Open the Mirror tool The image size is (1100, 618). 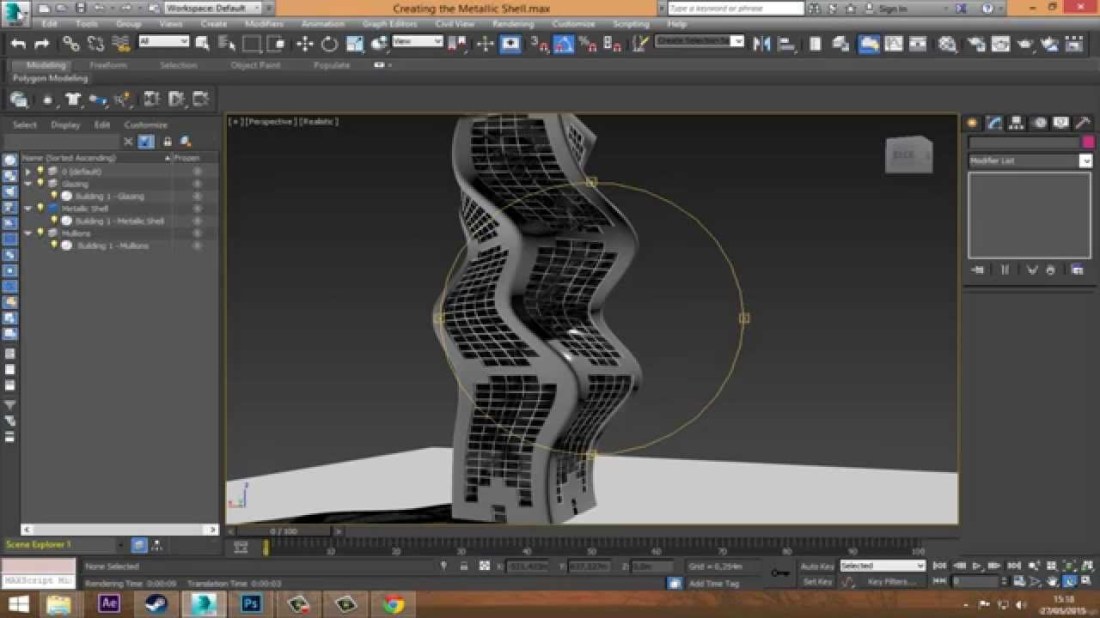[761, 44]
